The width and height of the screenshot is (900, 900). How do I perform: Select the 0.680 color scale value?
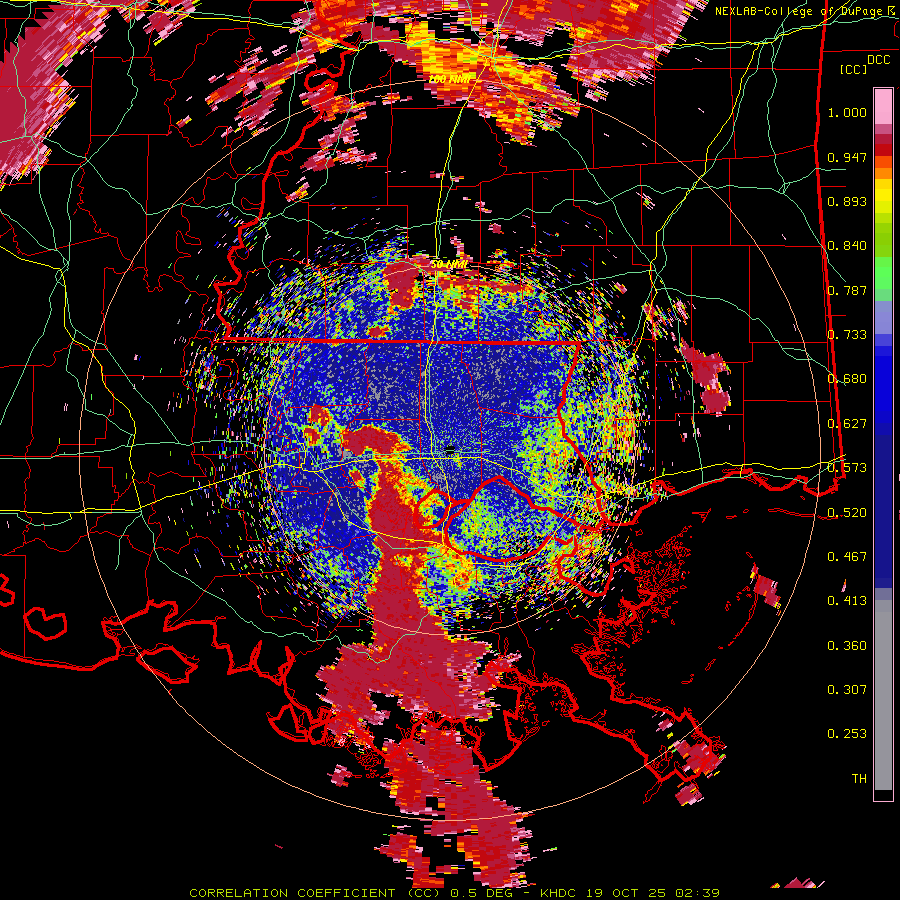click(847, 379)
